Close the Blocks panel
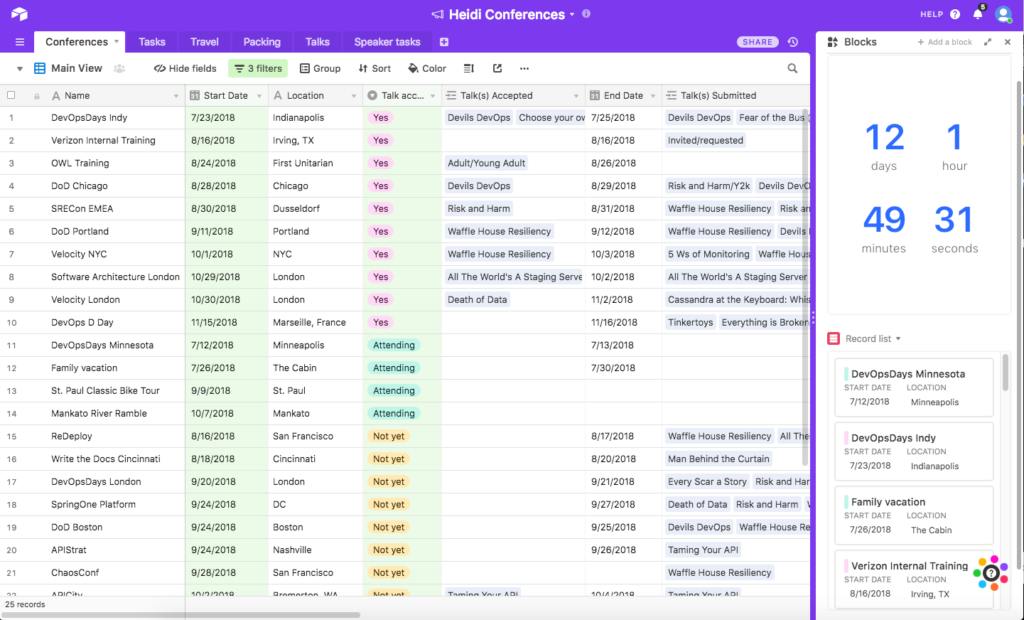1024x620 pixels. tap(1008, 42)
